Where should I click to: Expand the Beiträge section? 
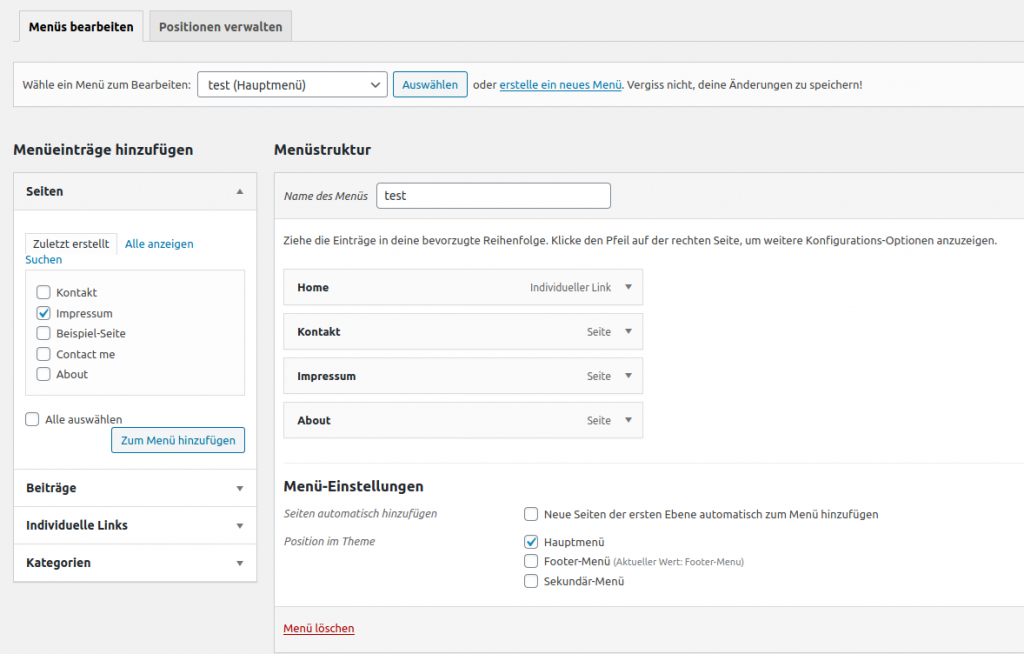pyautogui.click(x=135, y=488)
